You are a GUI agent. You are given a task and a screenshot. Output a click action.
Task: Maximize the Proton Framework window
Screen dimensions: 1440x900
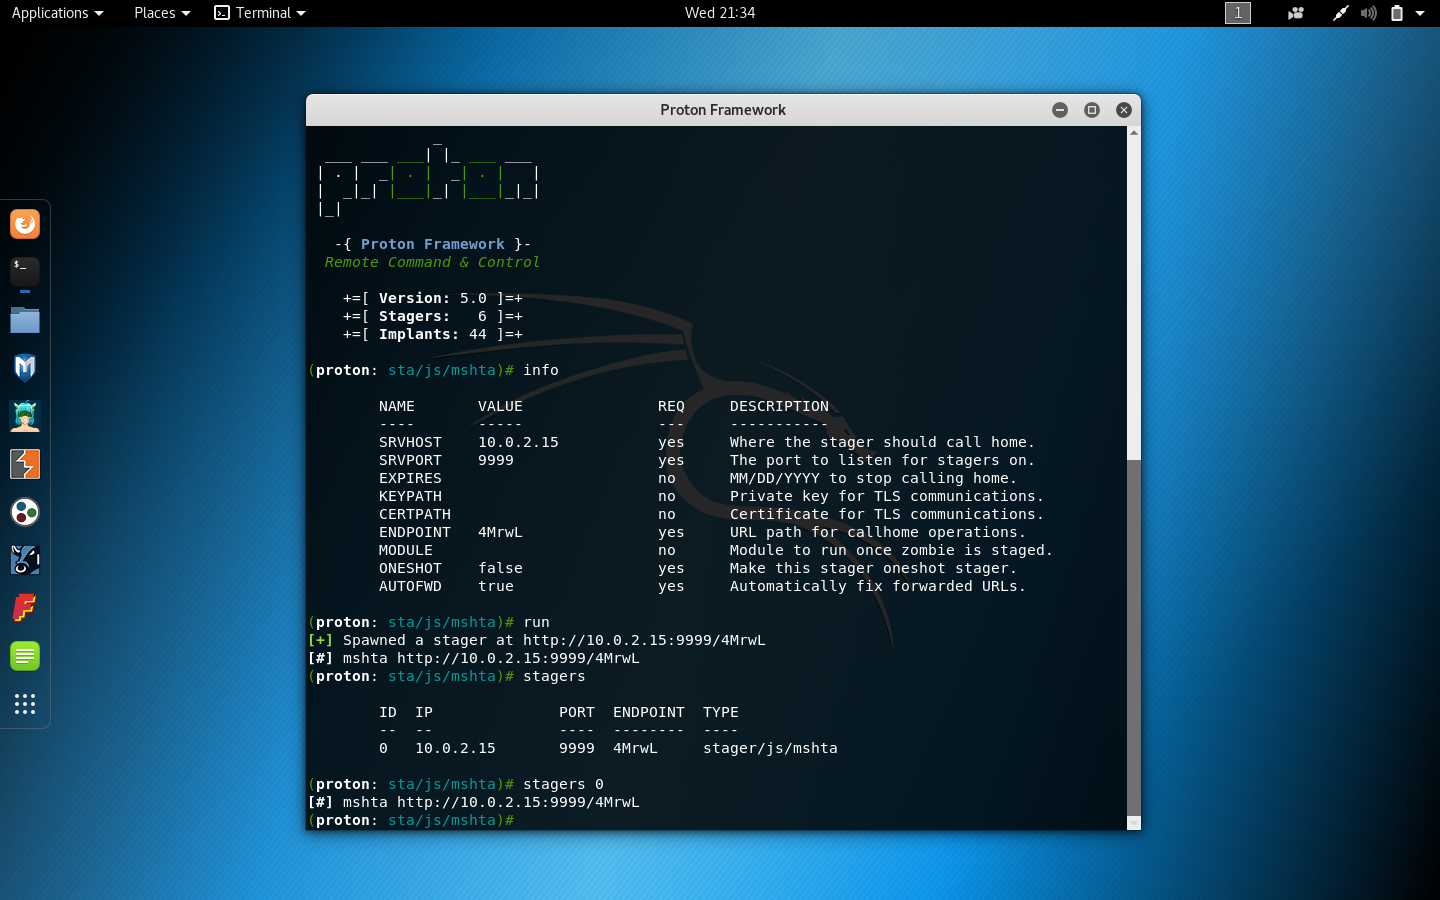tap(1092, 110)
